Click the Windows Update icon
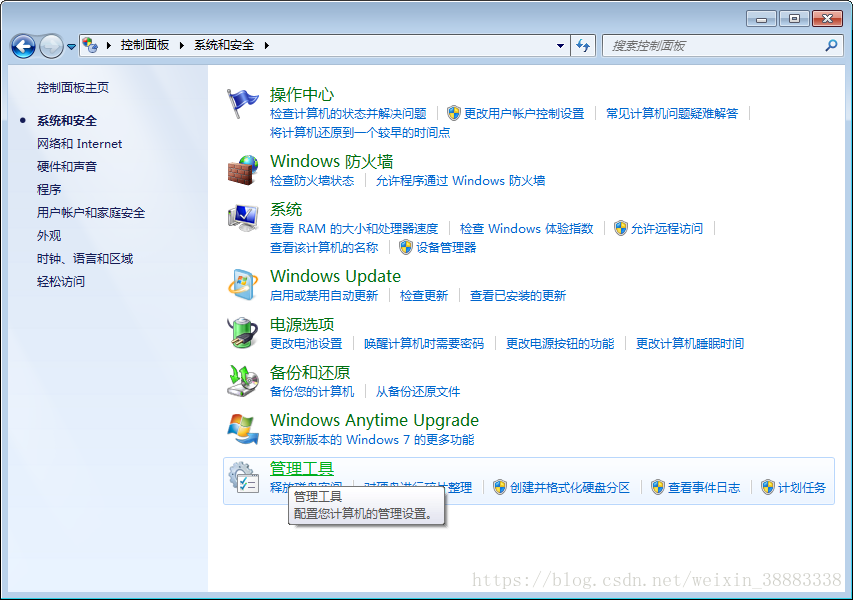This screenshot has width=853, height=600. point(243,284)
